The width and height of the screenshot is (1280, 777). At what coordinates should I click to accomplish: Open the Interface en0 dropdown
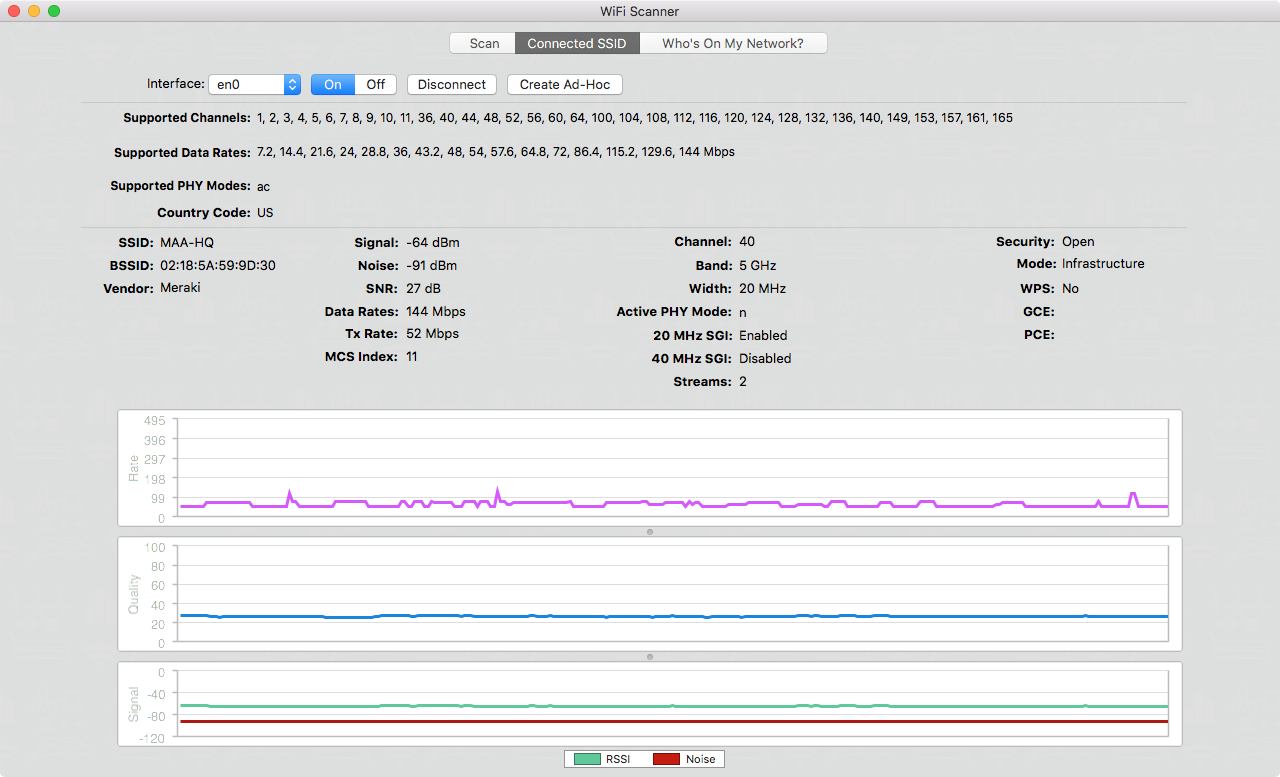pyautogui.click(x=254, y=85)
